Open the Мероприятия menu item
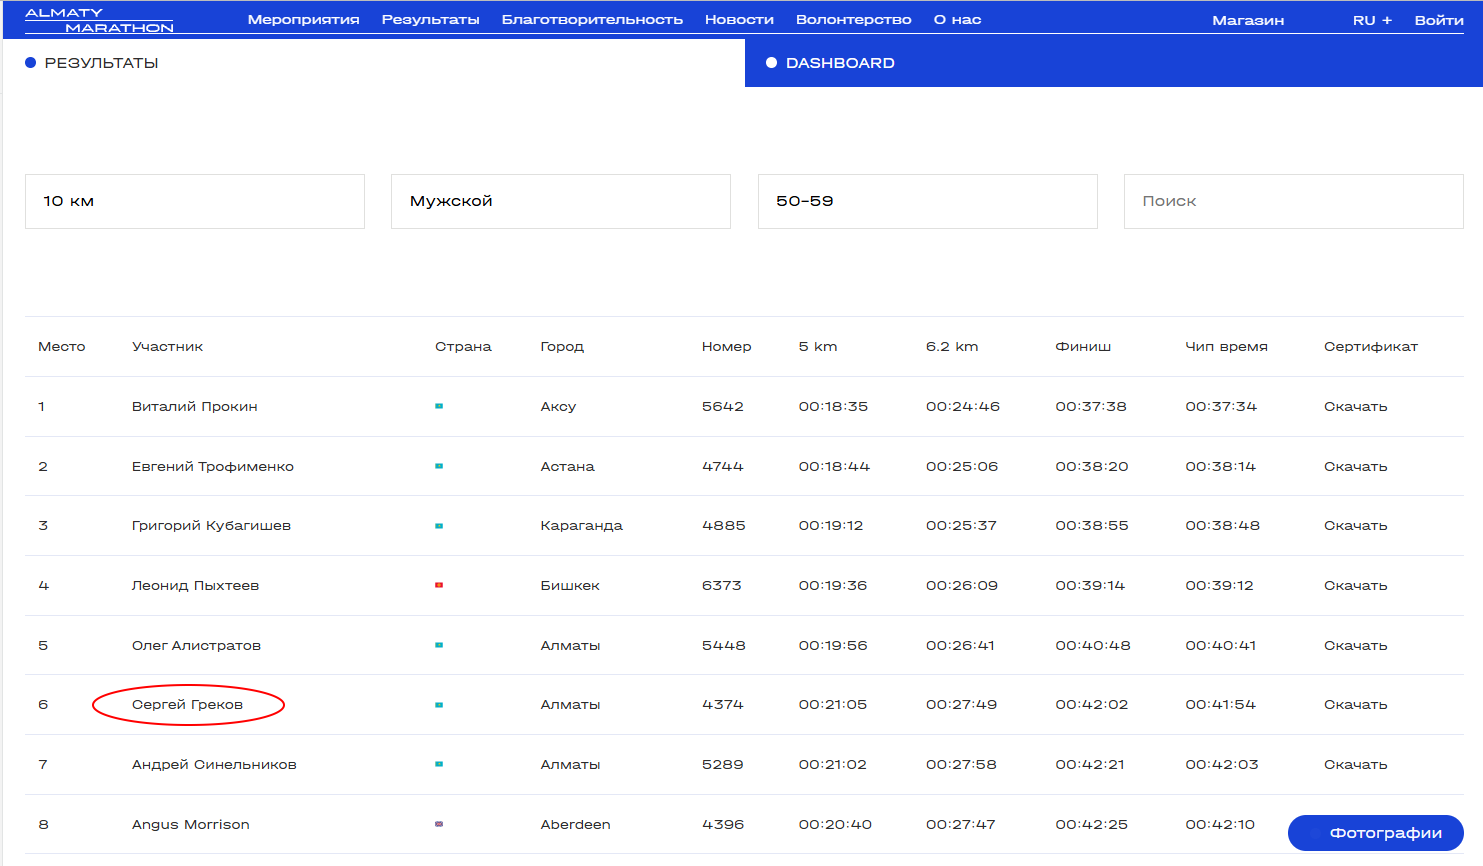This screenshot has height=866, width=1483. [303, 20]
